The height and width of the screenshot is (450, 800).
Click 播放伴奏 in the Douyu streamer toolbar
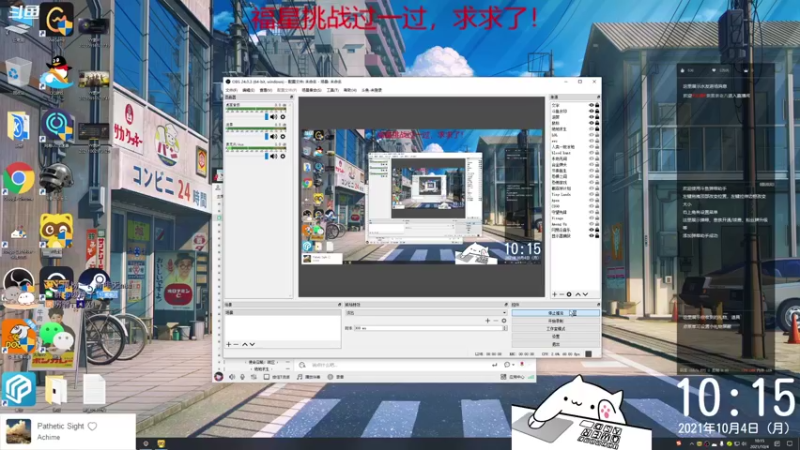point(309,377)
